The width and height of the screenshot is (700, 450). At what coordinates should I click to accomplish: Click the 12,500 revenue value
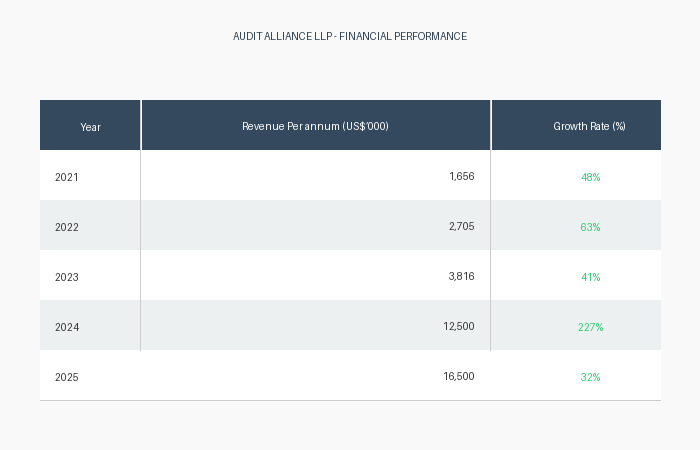(x=459, y=326)
